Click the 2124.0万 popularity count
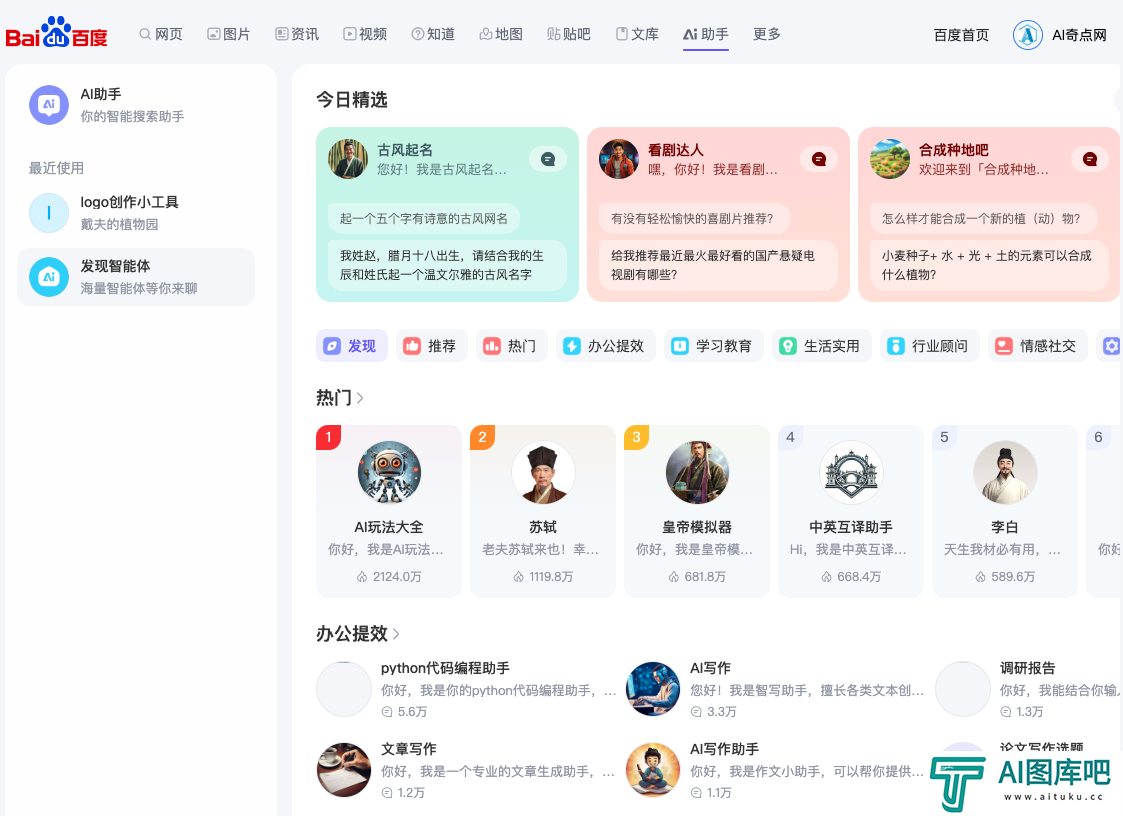The width and height of the screenshot is (1123, 816). click(x=390, y=577)
